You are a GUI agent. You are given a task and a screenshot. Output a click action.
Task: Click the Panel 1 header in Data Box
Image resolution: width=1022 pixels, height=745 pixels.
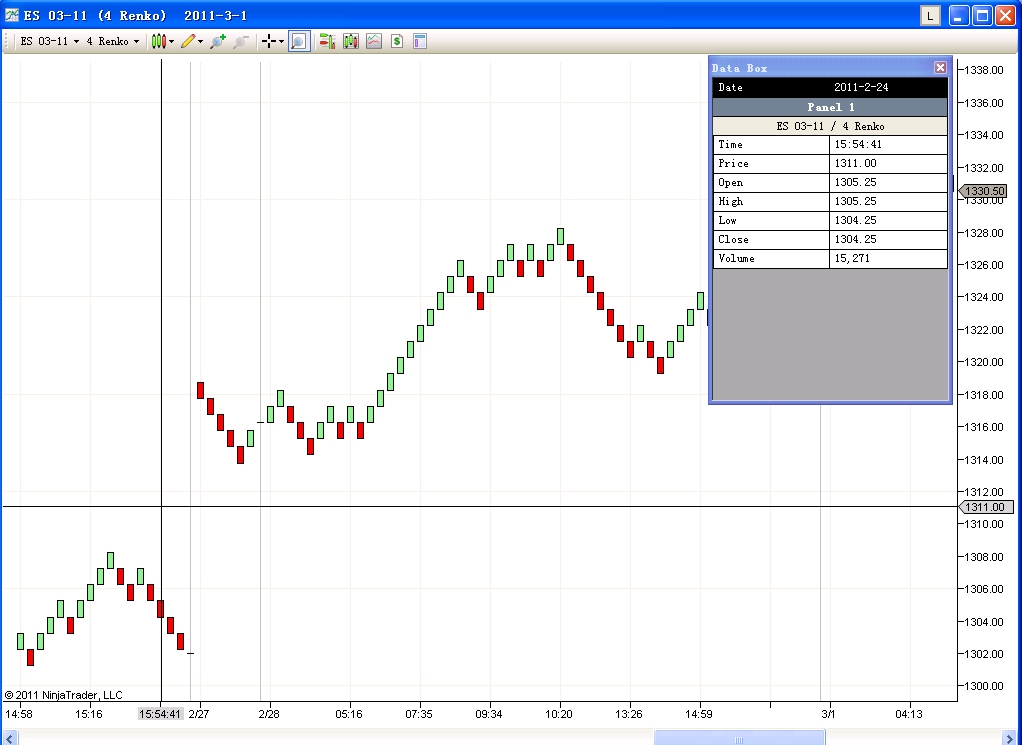(830, 107)
